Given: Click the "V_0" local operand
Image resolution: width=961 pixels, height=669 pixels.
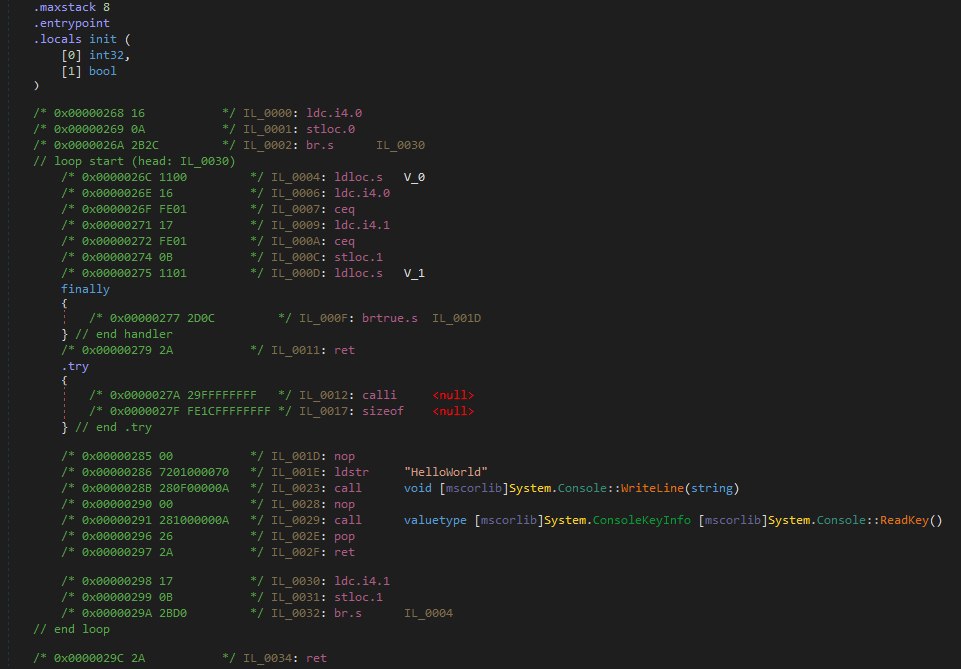Looking at the screenshot, I should pyautogui.click(x=414, y=177).
